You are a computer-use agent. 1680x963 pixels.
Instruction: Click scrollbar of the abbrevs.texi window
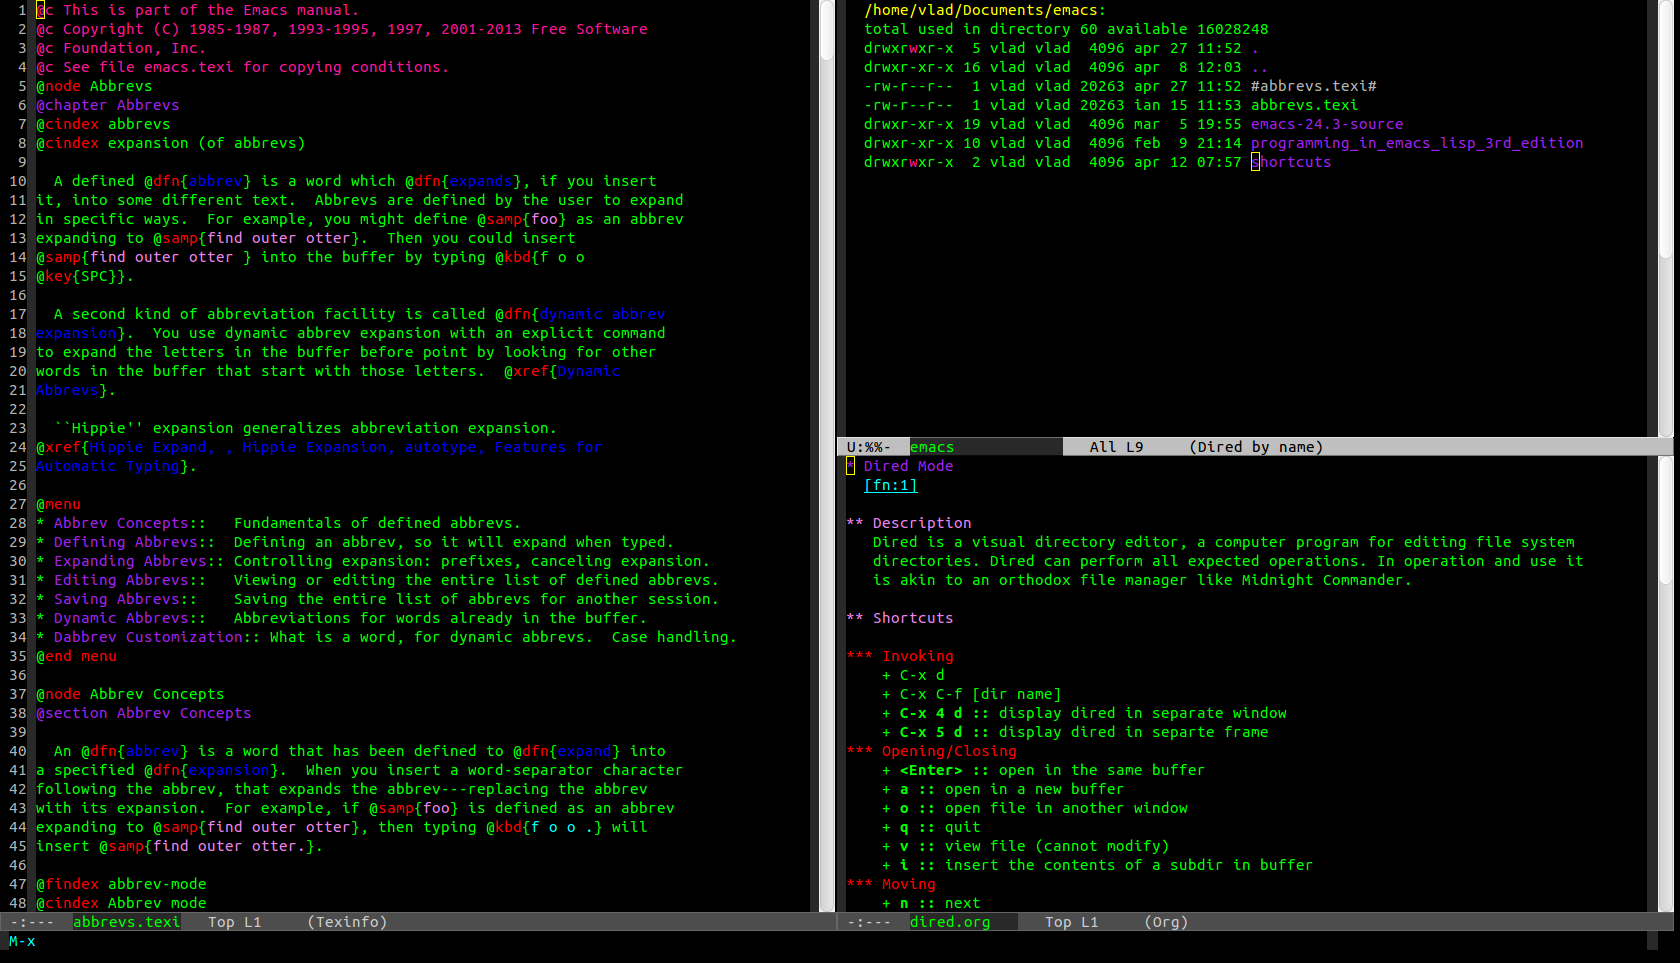pos(827,455)
